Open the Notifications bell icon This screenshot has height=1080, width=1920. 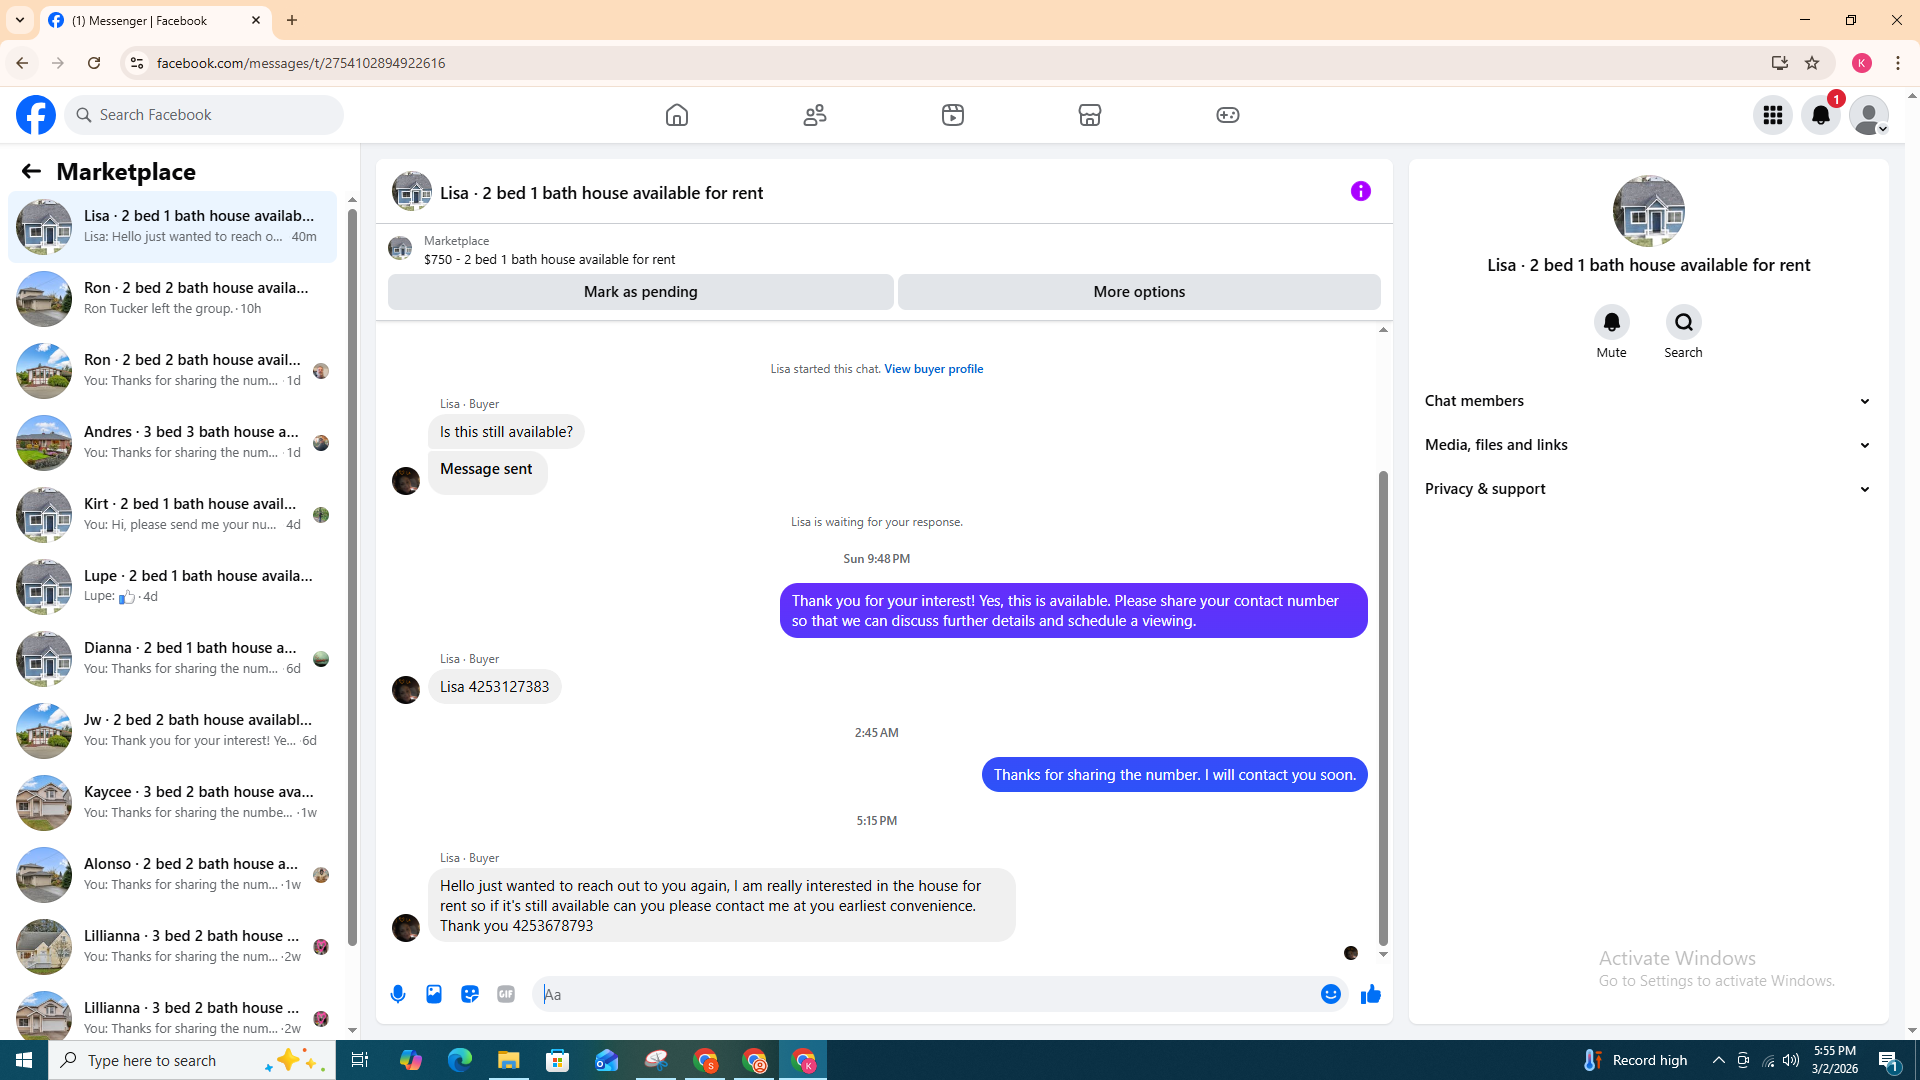click(1821, 115)
